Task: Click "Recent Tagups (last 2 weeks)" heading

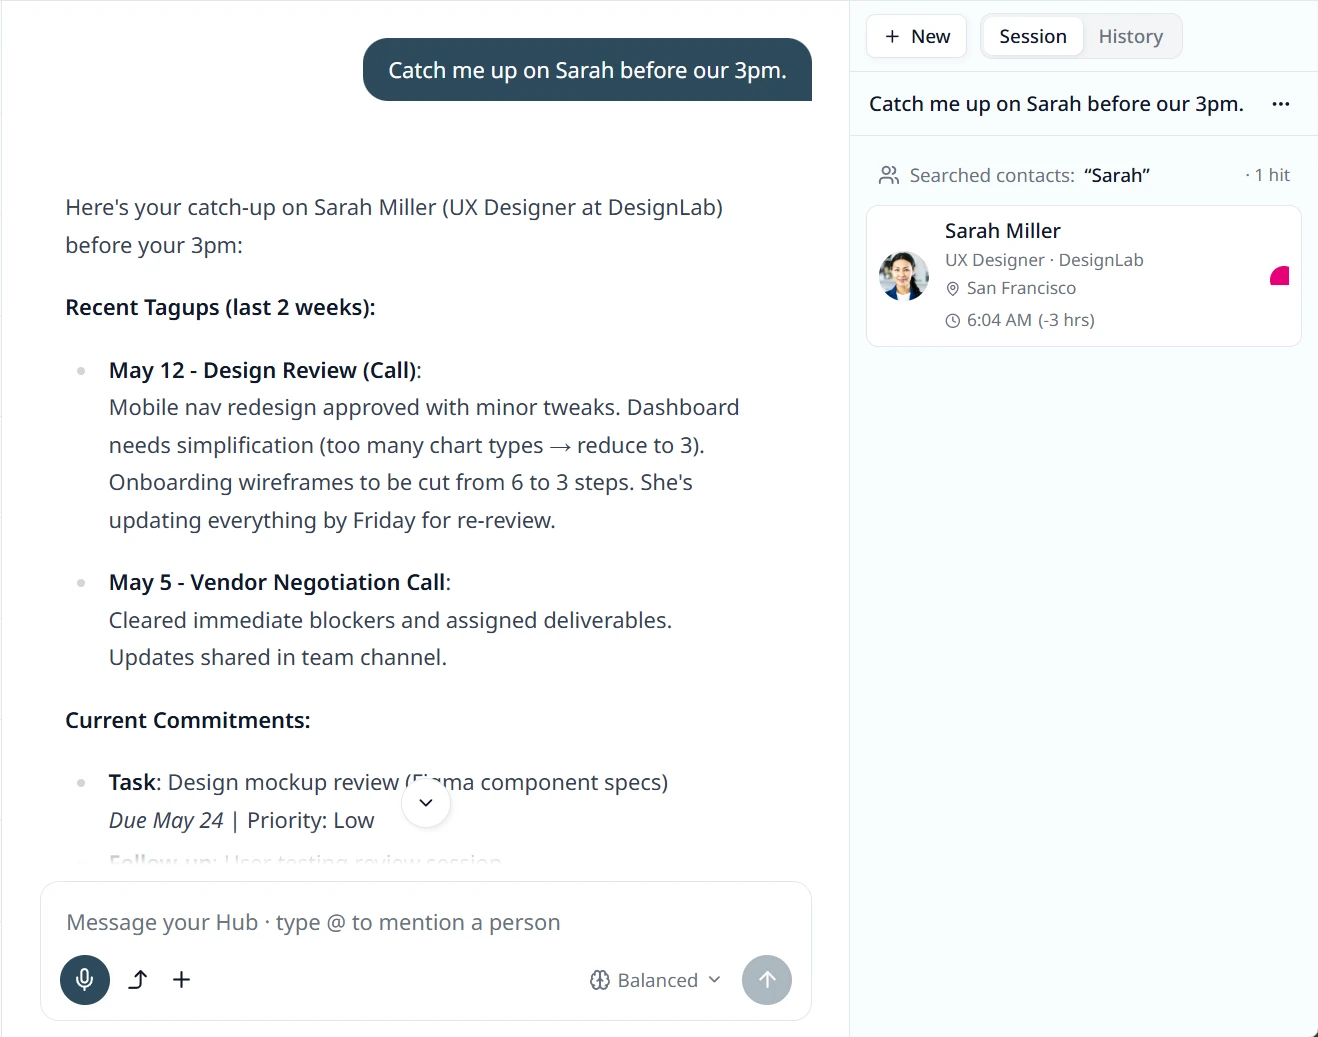Action: click(220, 307)
